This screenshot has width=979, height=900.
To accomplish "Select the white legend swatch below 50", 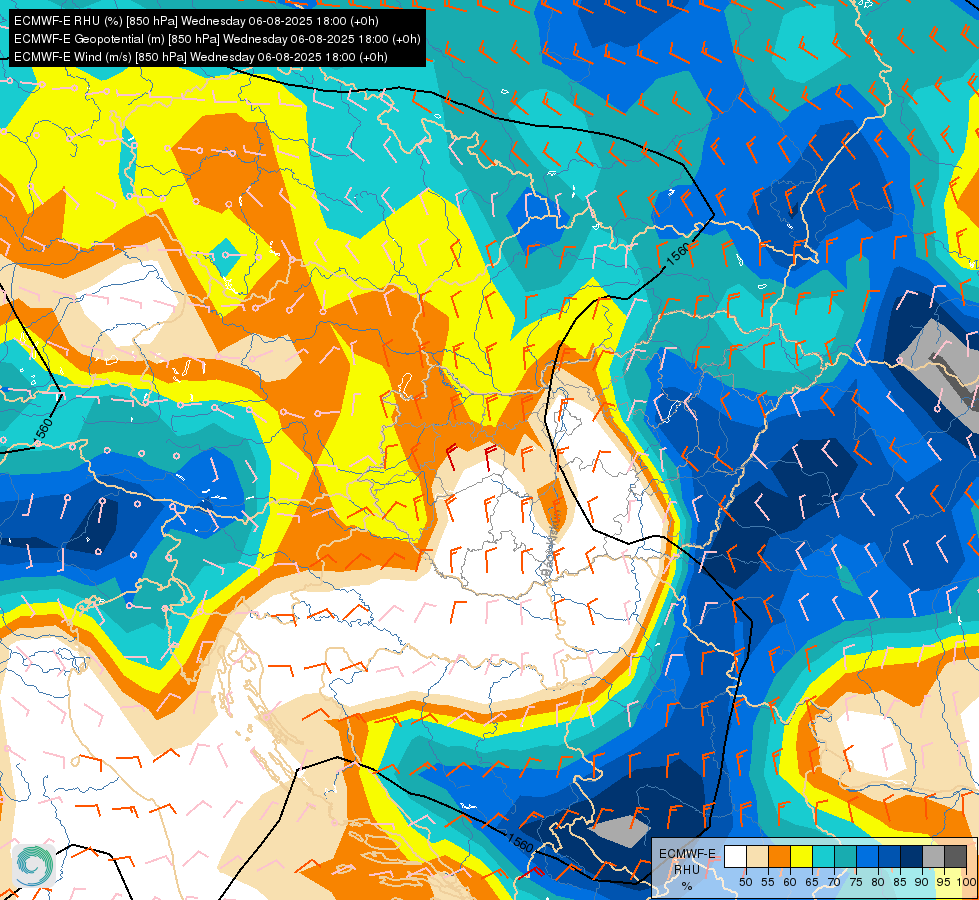I will point(735,856).
